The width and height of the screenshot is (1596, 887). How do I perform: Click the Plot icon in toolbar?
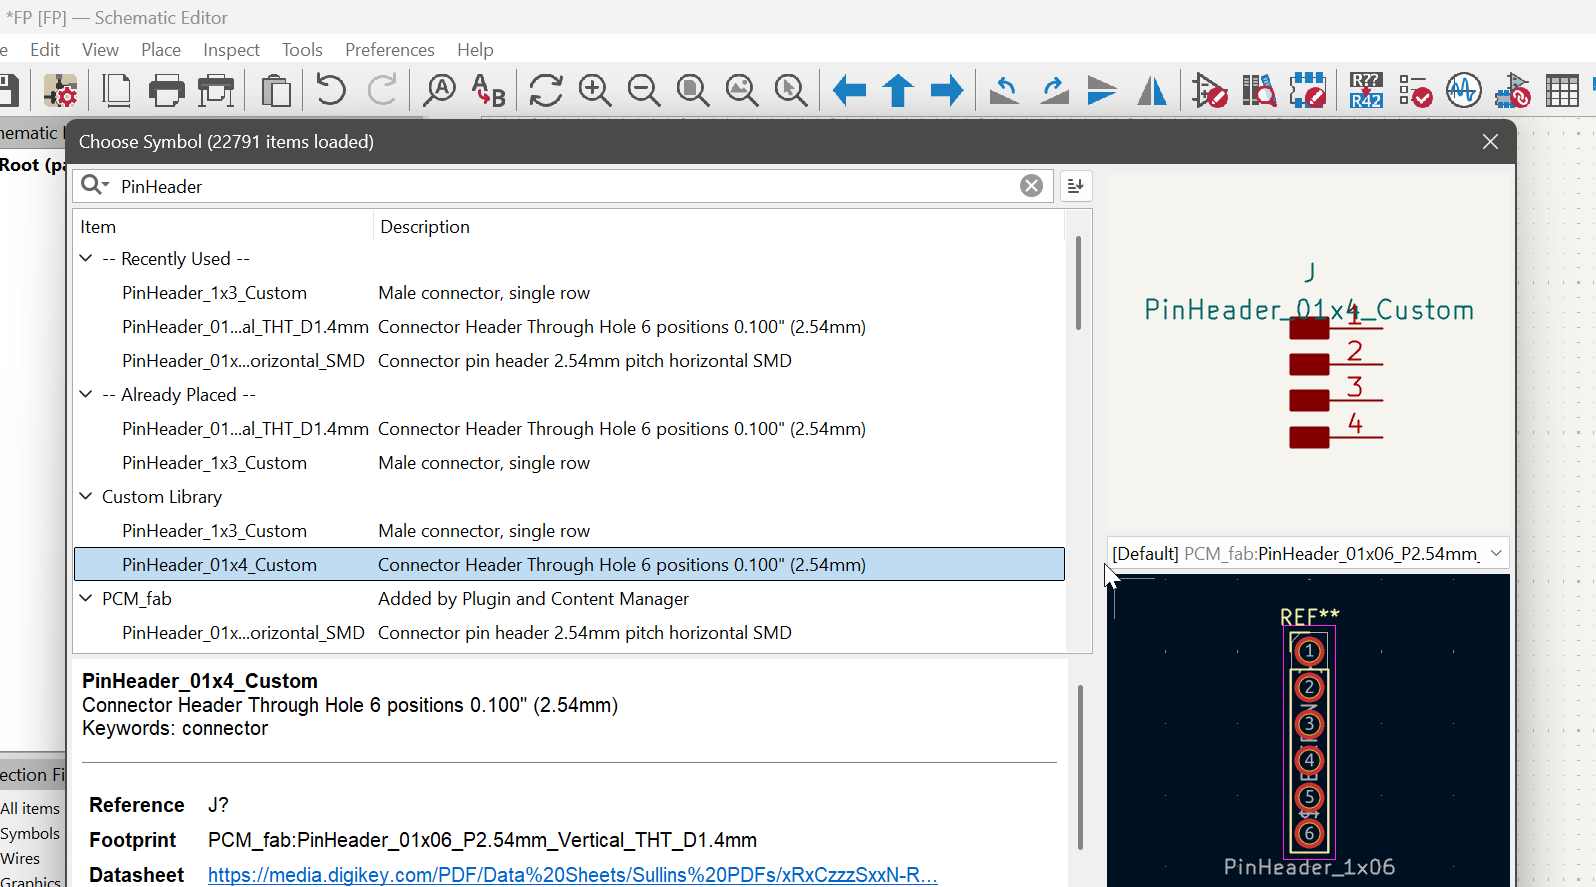point(216,91)
